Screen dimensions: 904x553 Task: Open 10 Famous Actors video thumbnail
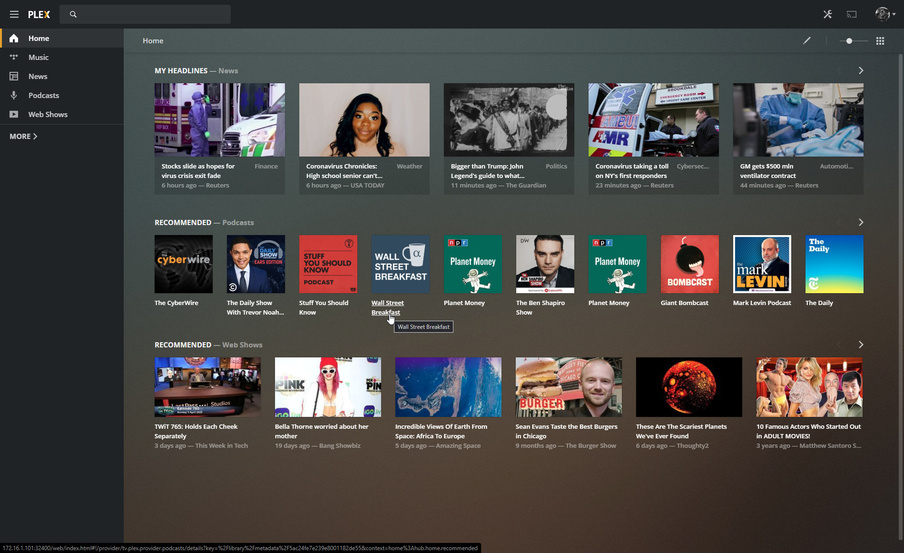(x=809, y=387)
